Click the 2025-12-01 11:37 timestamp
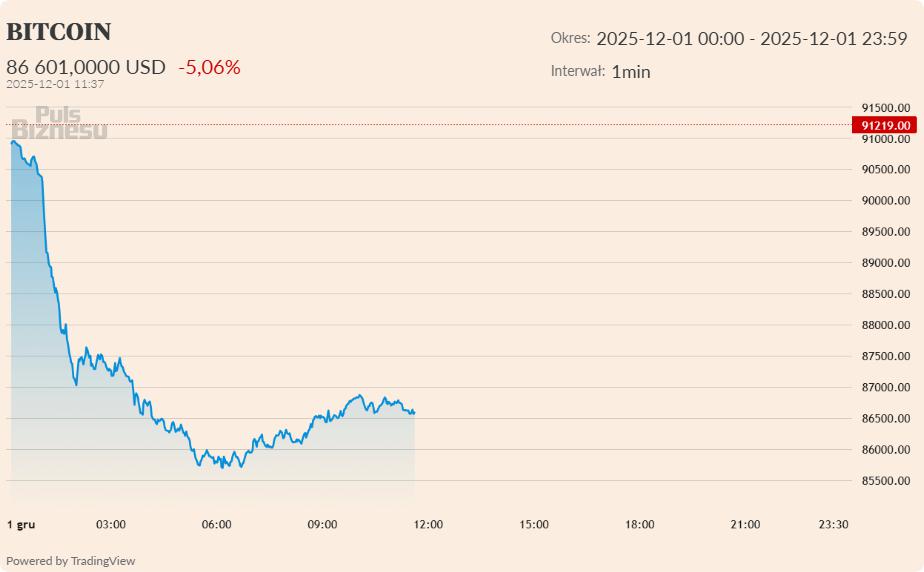Image resolution: width=924 pixels, height=572 pixels. click(x=55, y=84)
